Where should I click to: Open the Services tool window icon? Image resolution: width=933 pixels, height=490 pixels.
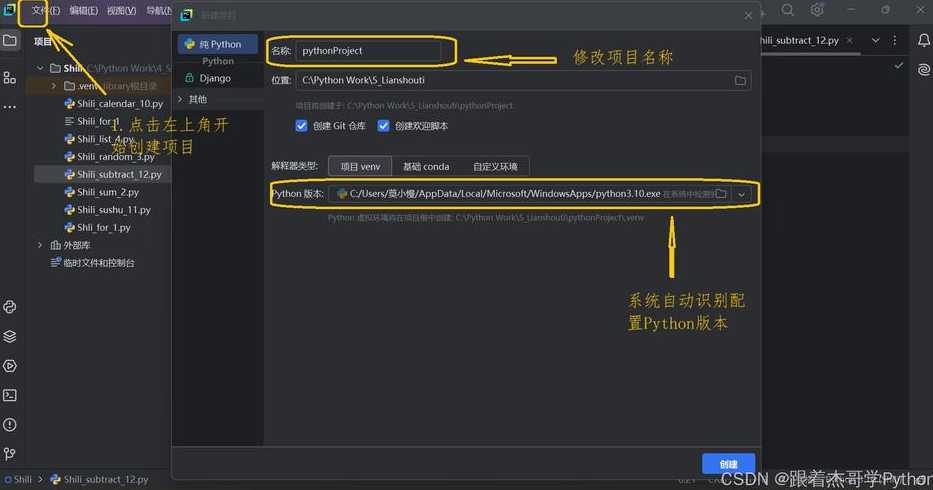pos(10,366)
